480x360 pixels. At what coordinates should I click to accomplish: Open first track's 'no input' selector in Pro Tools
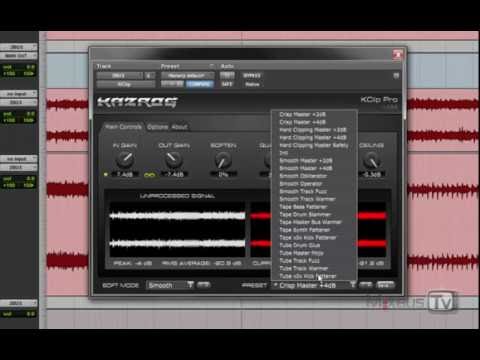pos(19,94)
